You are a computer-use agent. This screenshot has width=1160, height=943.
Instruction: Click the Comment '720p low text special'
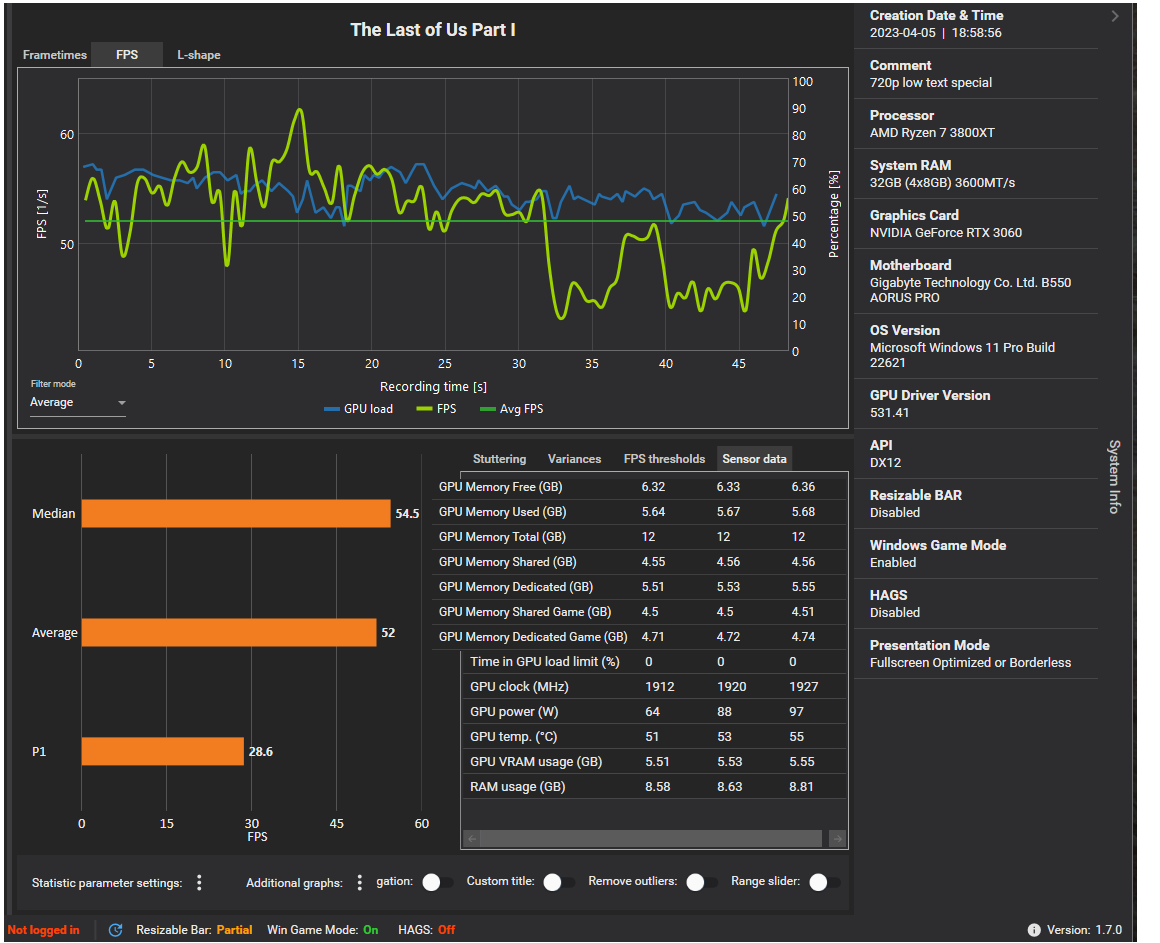pyautogui.click(x=931, y=83)
